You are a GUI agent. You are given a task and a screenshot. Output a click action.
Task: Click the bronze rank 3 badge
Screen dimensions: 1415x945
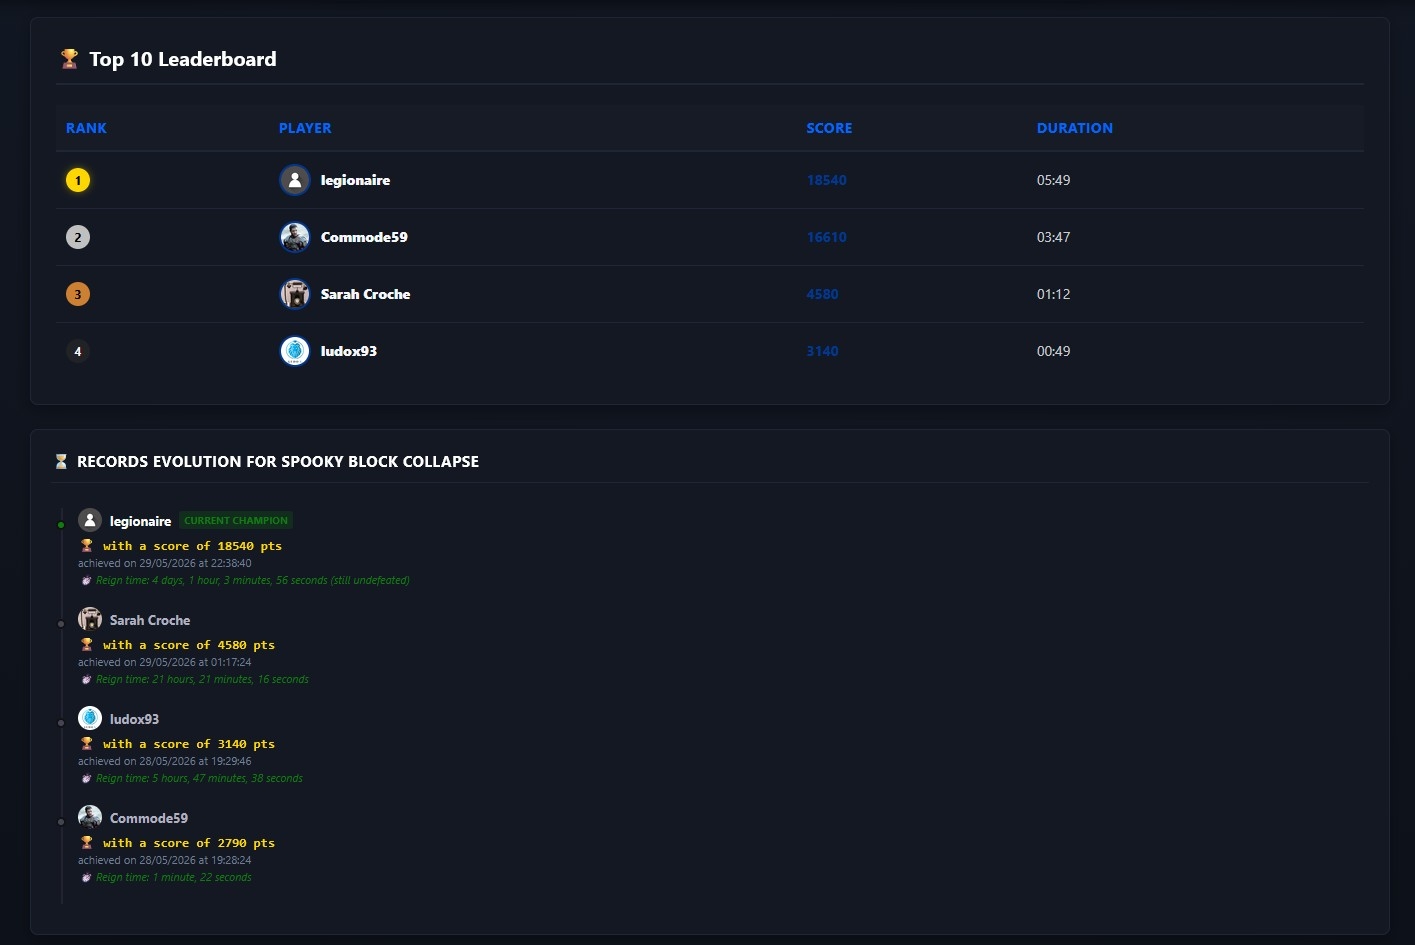pyautogui.click(x=78, y=294)
